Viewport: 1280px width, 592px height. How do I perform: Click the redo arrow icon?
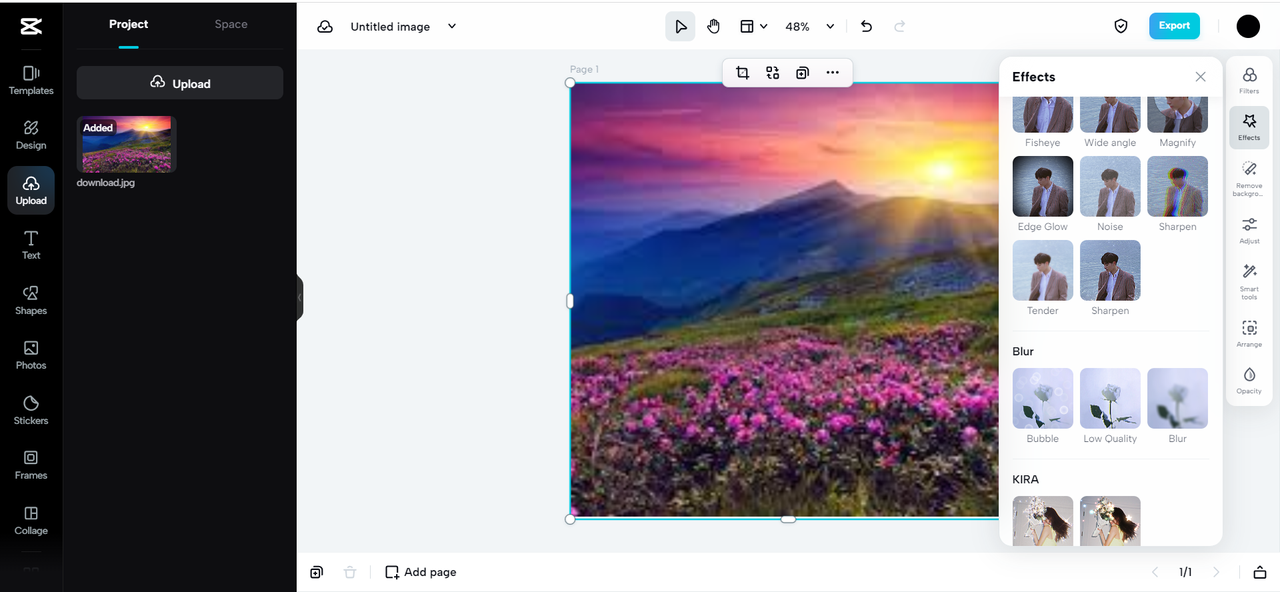point(899,27)
